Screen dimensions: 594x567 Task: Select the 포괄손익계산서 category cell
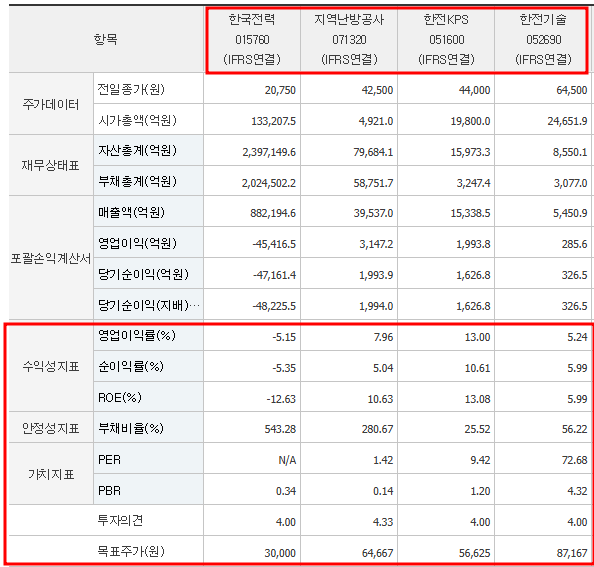click(51, 258)
